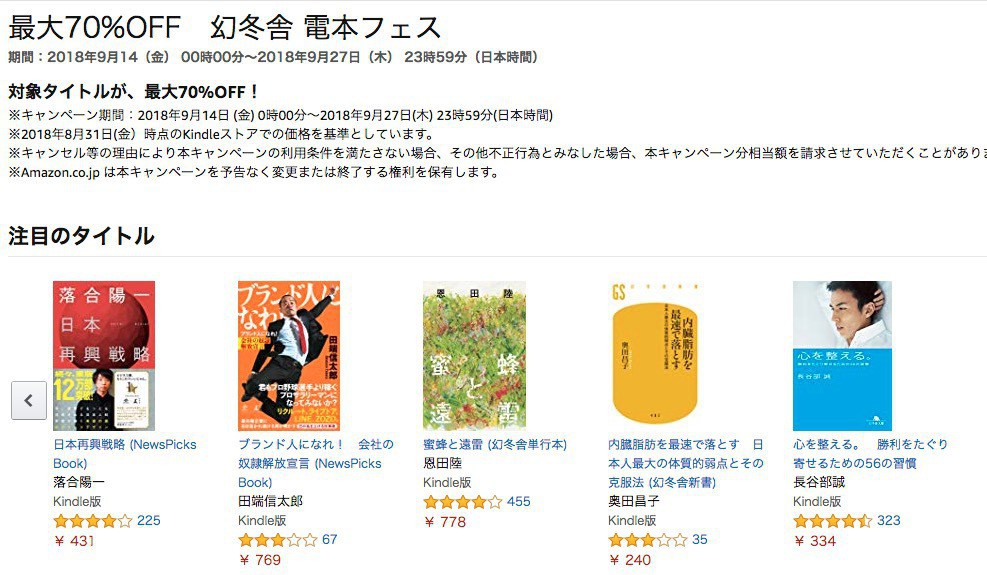View the 225 reviews for 日本再興戦略

pyautogui.click(x=149, y=520)
